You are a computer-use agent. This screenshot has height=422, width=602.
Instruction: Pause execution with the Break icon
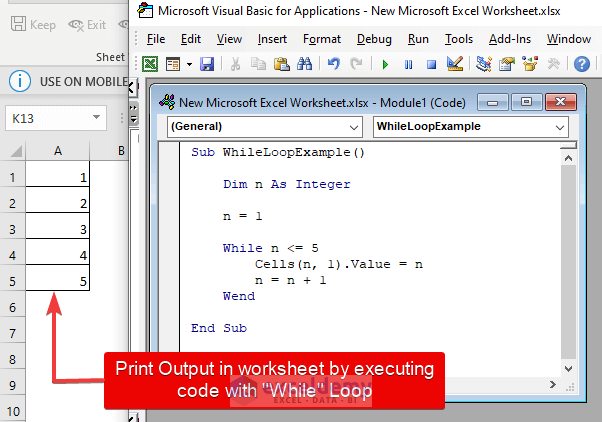point(408,64)
